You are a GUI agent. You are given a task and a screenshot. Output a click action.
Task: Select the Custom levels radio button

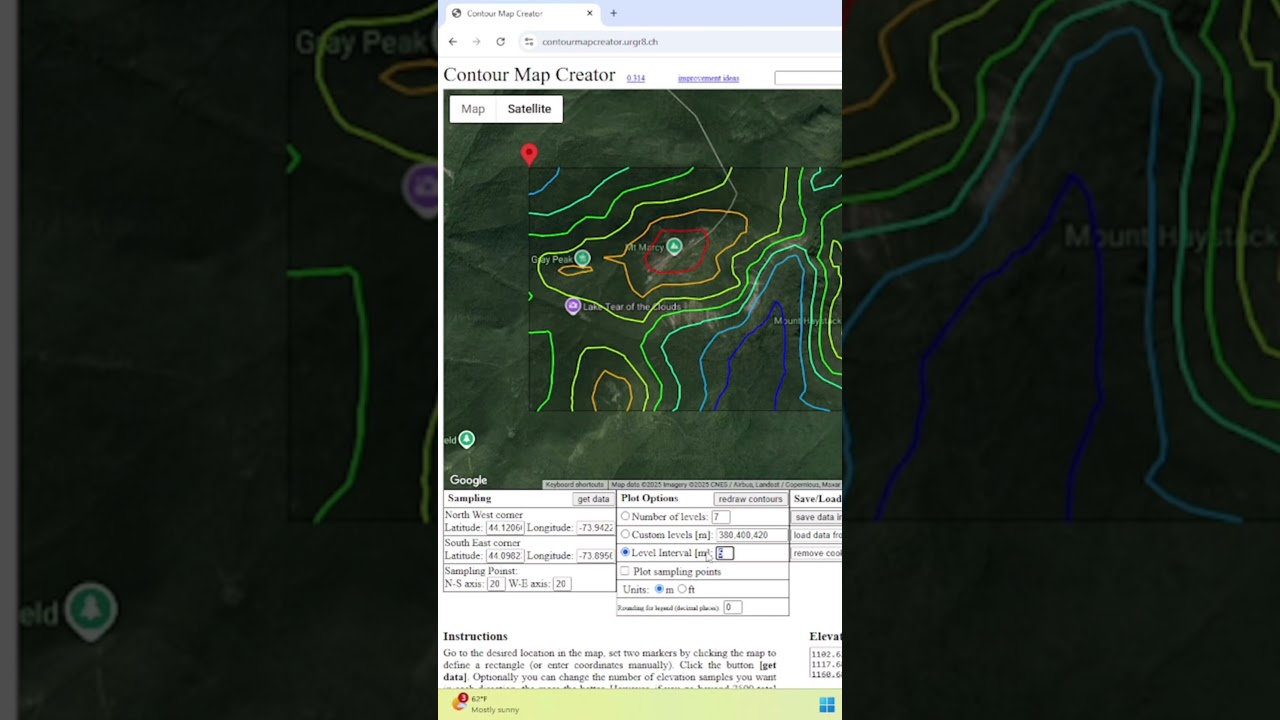tap(625, 535)
